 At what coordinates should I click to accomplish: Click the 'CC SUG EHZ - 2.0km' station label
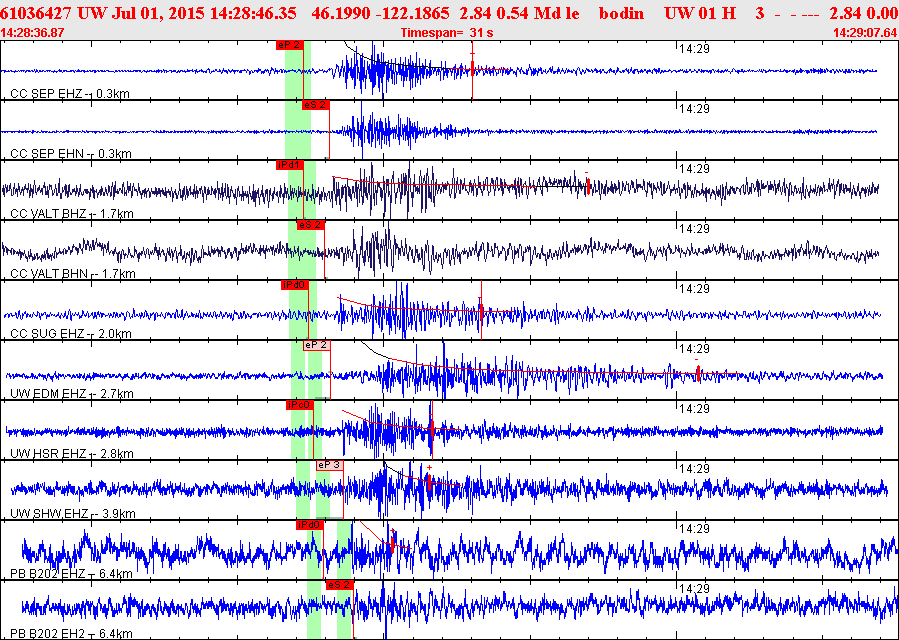click(71, 334)
